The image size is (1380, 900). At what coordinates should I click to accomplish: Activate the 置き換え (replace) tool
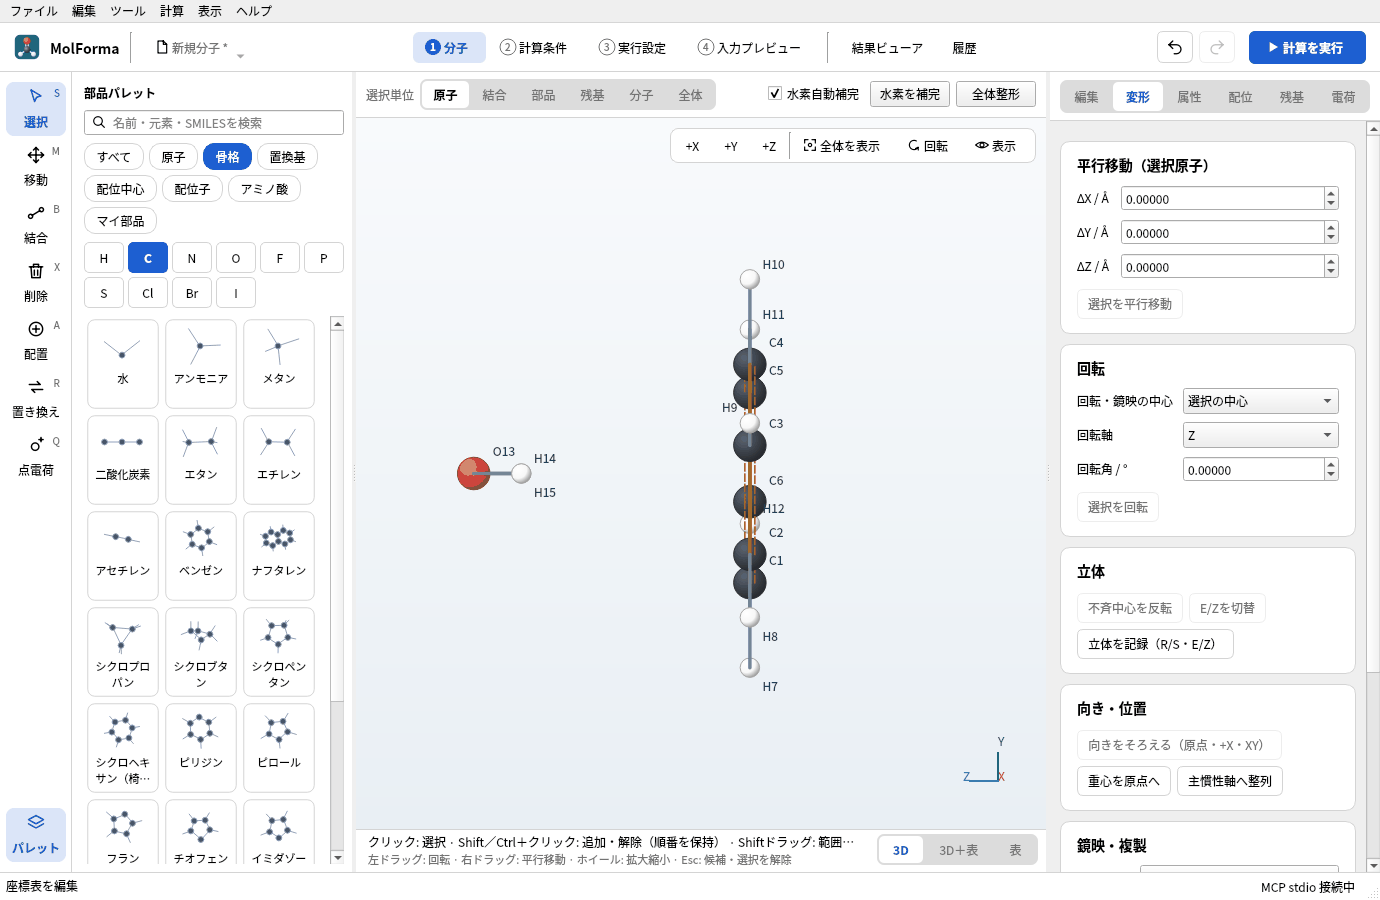click(x=36, y=398)
